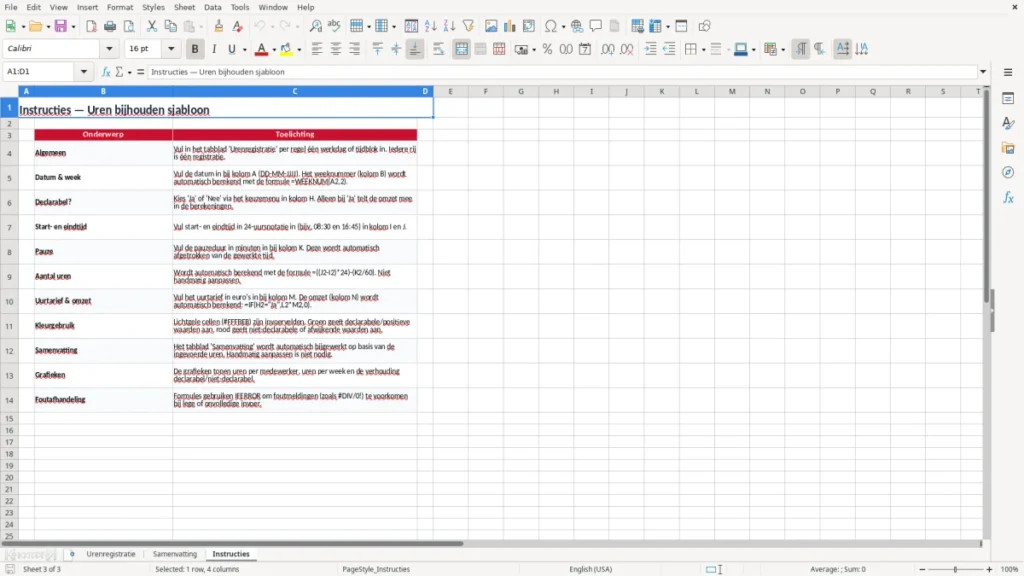Open sidebar Functions fx icon

click(1008, 197)
